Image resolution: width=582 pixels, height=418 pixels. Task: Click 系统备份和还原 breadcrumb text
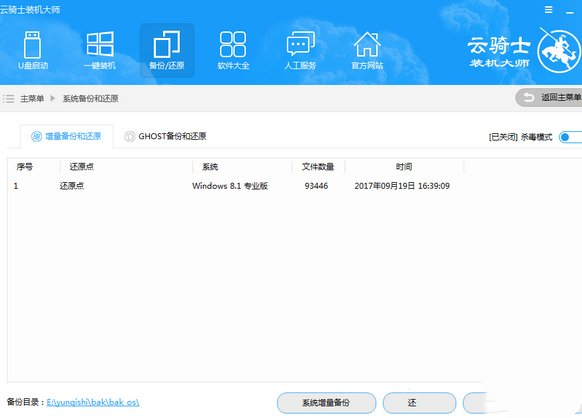91,98
